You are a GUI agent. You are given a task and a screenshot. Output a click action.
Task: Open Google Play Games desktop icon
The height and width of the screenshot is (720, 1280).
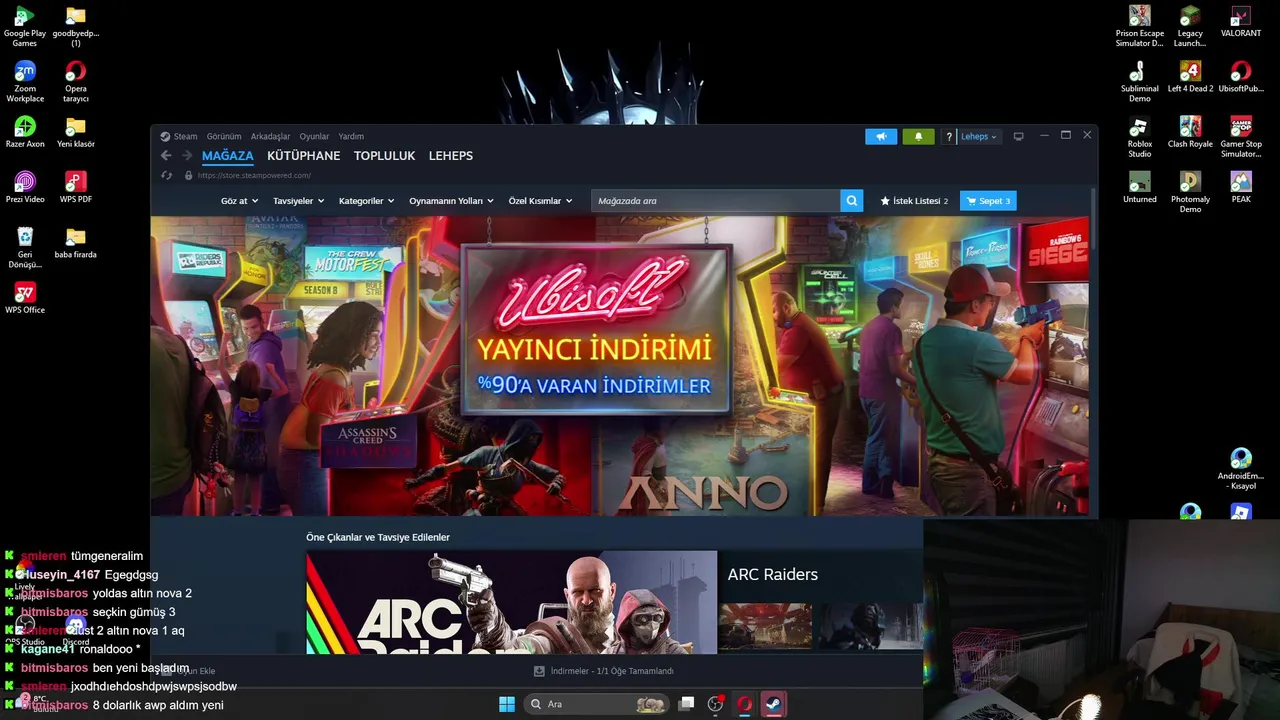point(25,27)
